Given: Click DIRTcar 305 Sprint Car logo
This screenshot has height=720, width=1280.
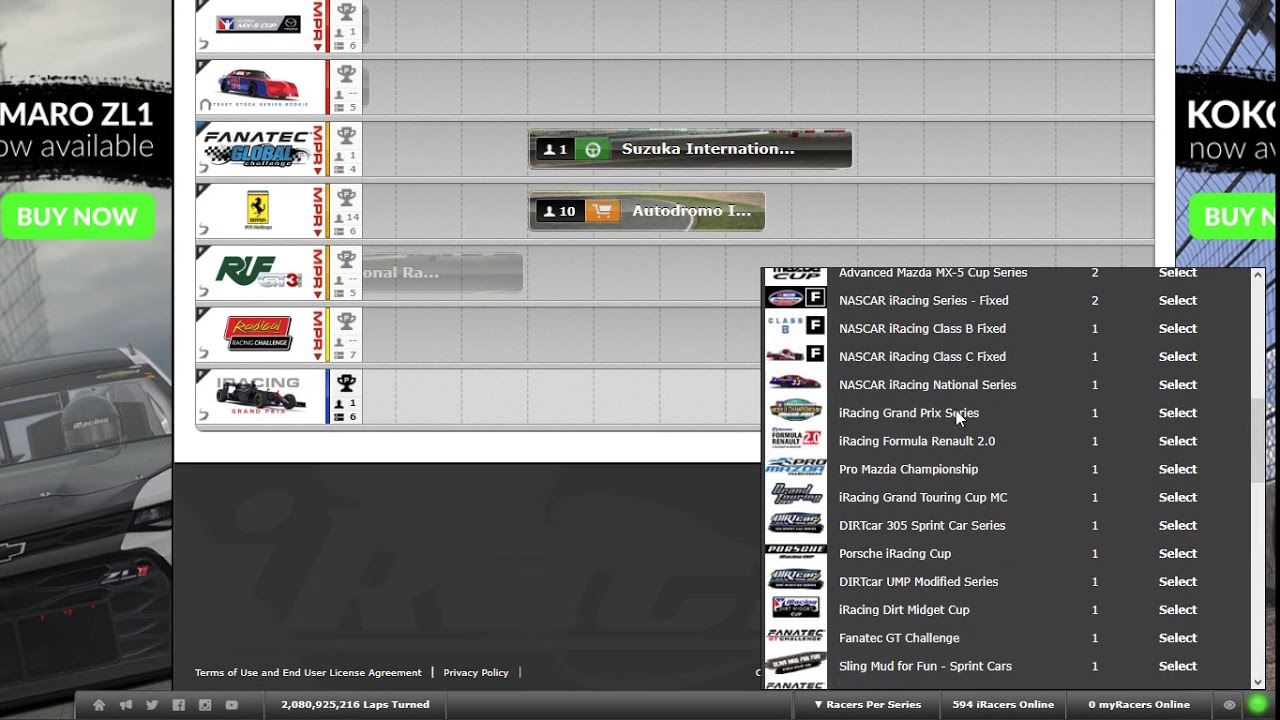Looking at the screenshot, I should (795, 523).
